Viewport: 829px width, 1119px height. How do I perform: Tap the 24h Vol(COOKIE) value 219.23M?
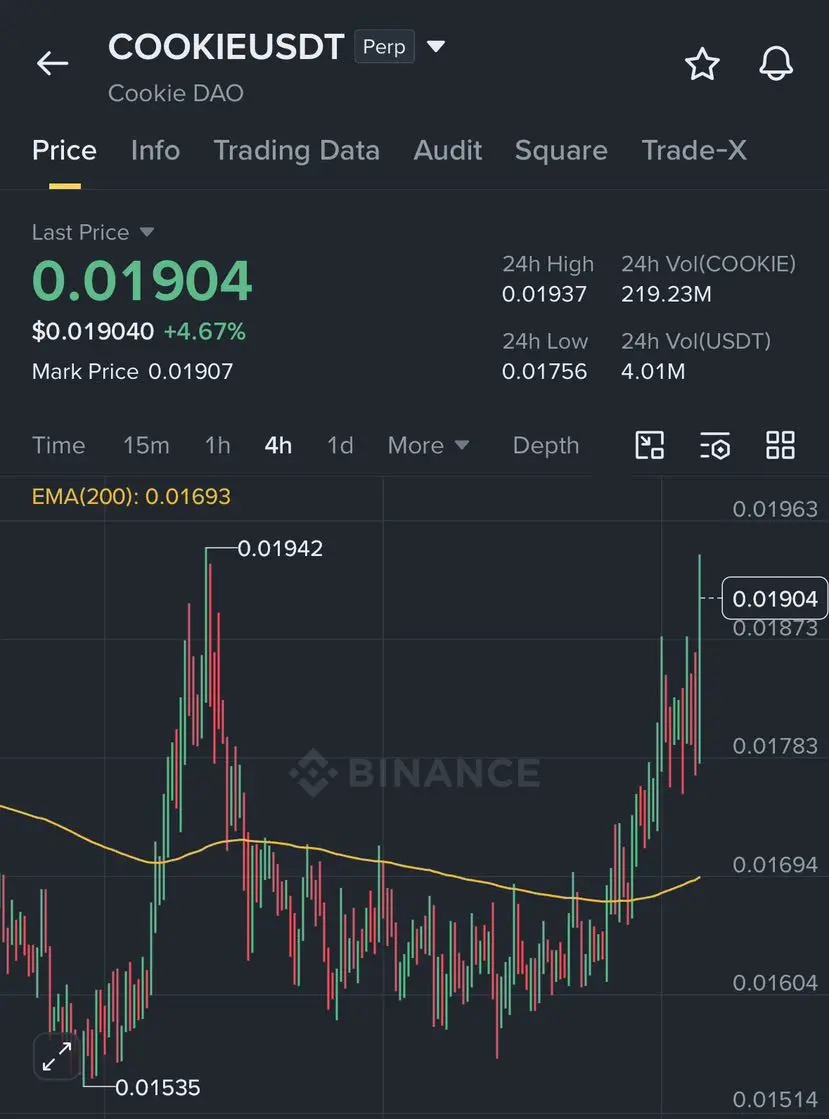[666, 294]
